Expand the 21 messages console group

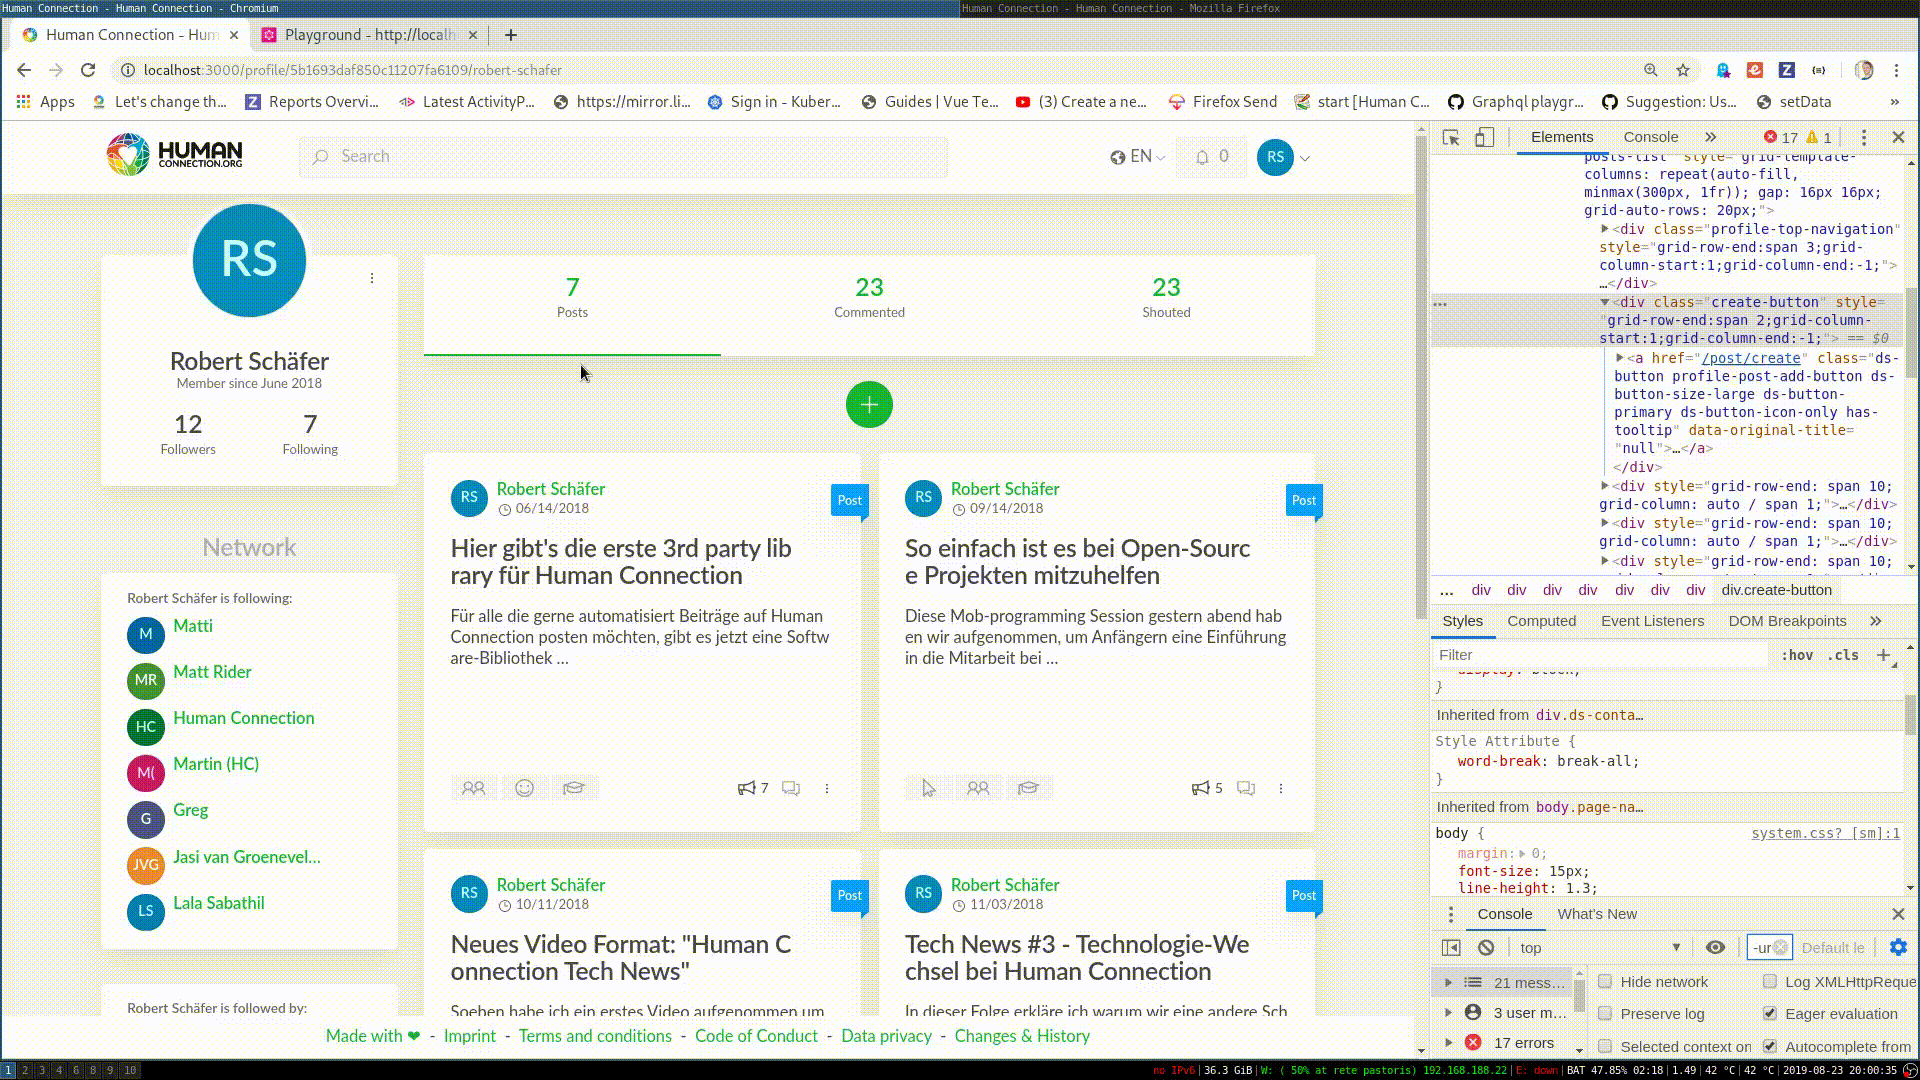click(x=1448, y=982)
